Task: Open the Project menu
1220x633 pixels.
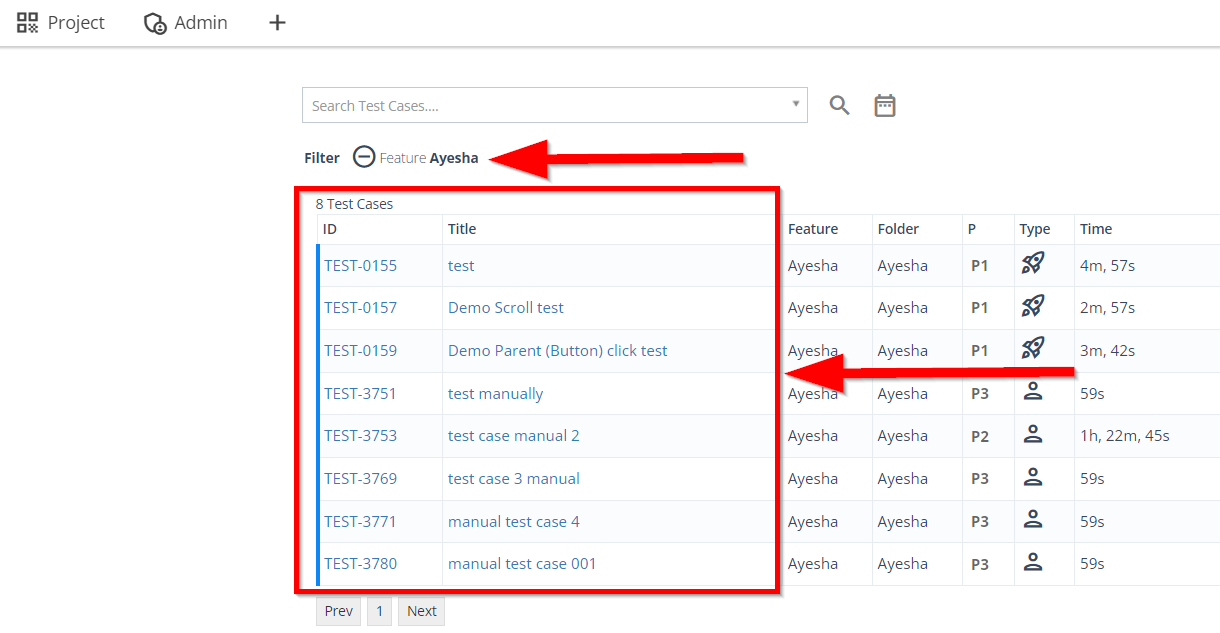Action: [x=61, y=22]
